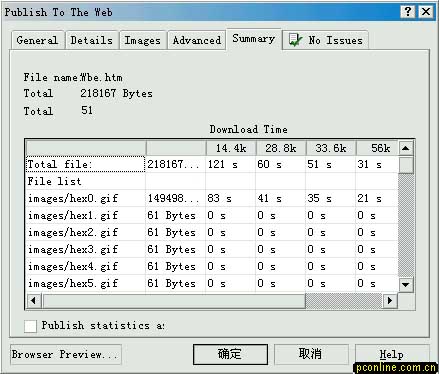Click the 56k column header
This screenshot has width=439, height=374.
(377, 148)
